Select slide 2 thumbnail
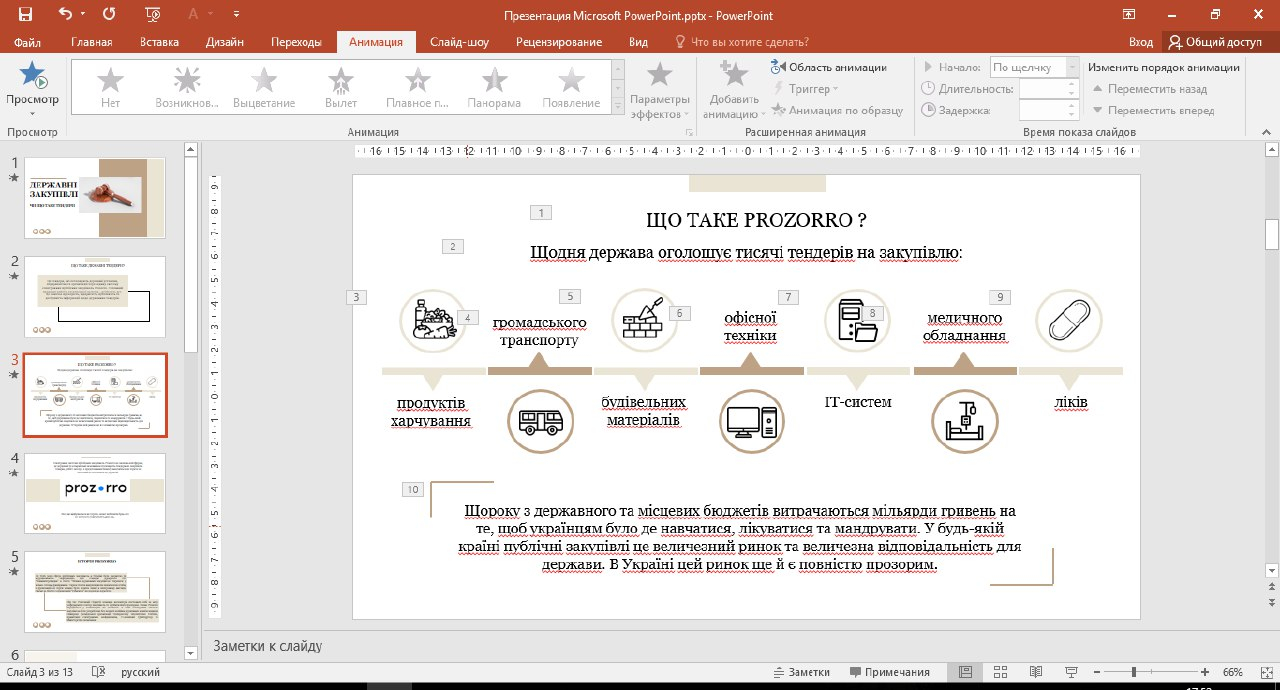The height and width of the screenshot is (690, 1280). pyautogui.click(x=95, y=295)
